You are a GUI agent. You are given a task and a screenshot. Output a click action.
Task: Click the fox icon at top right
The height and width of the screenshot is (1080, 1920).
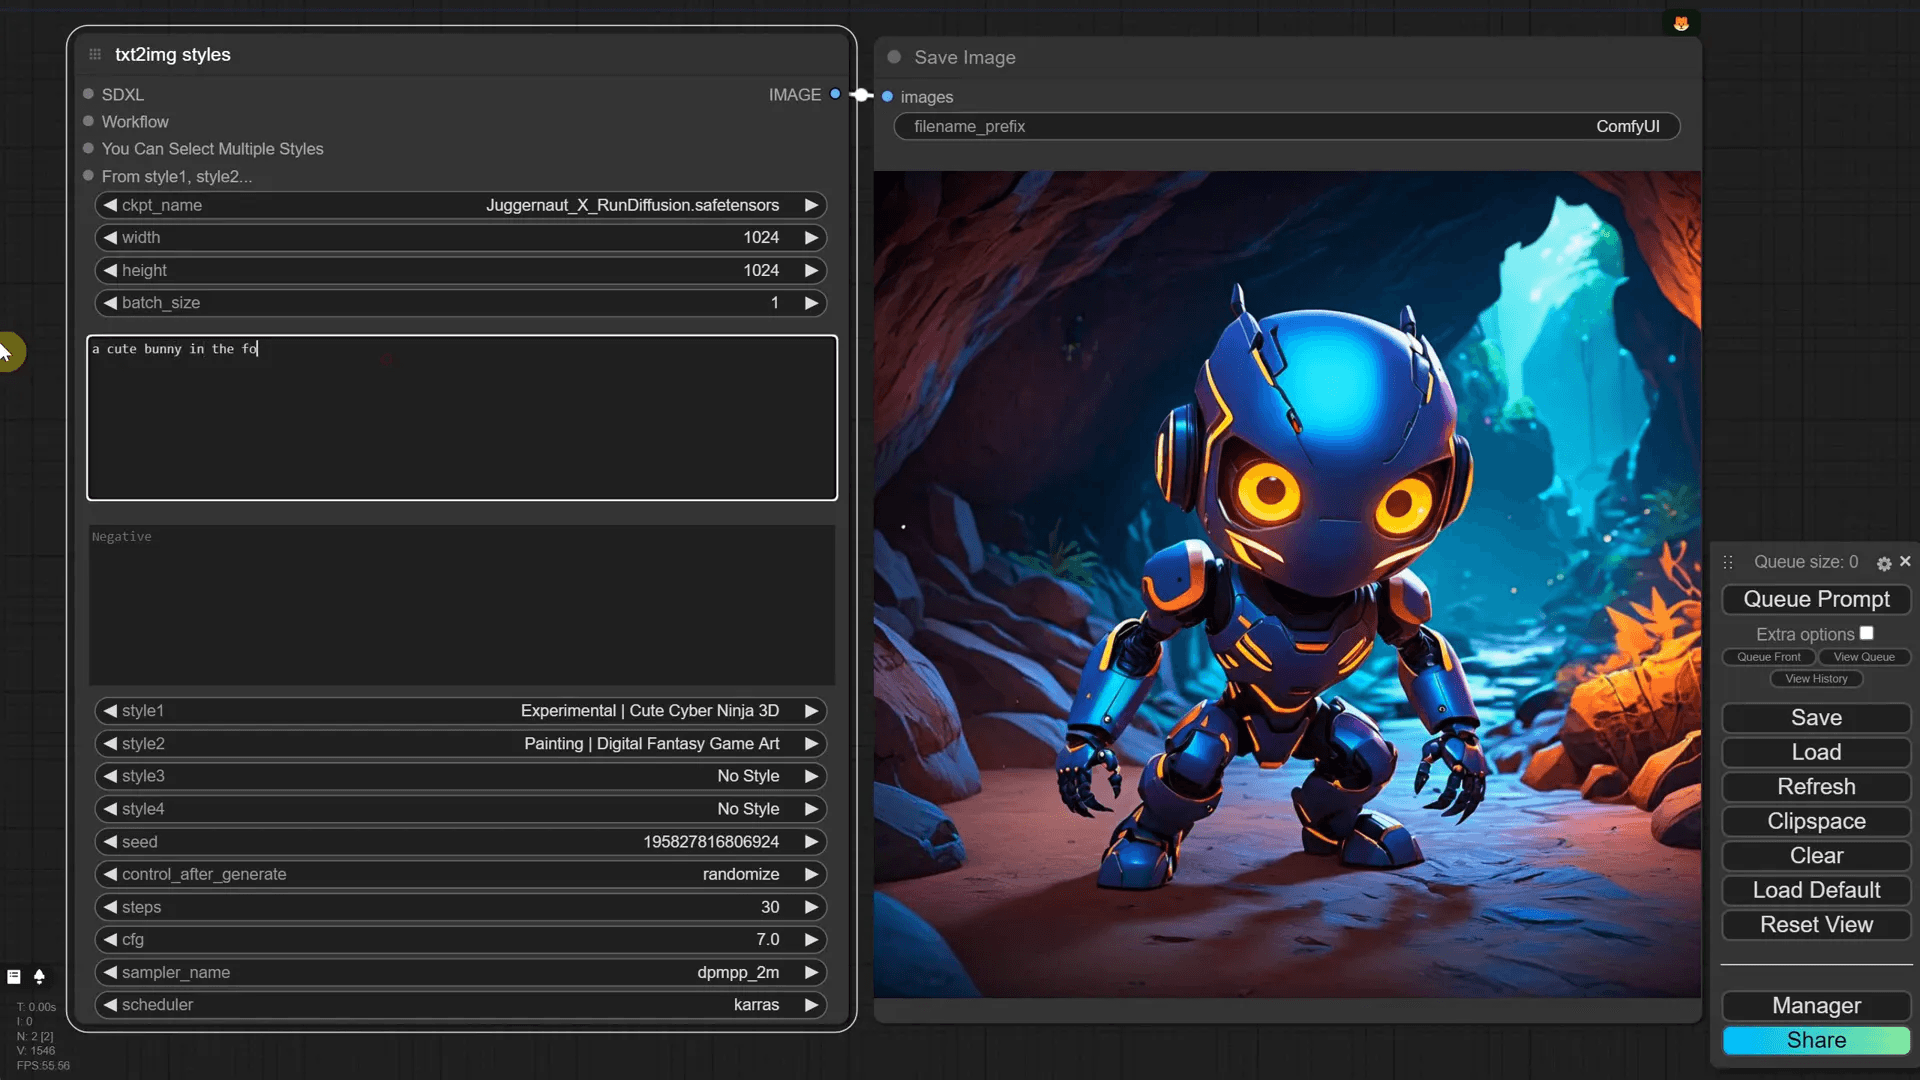point(1681,23)
